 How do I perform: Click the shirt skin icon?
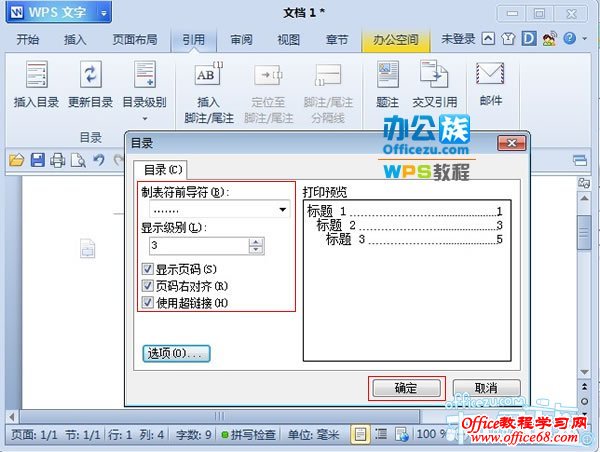(508, 39)
